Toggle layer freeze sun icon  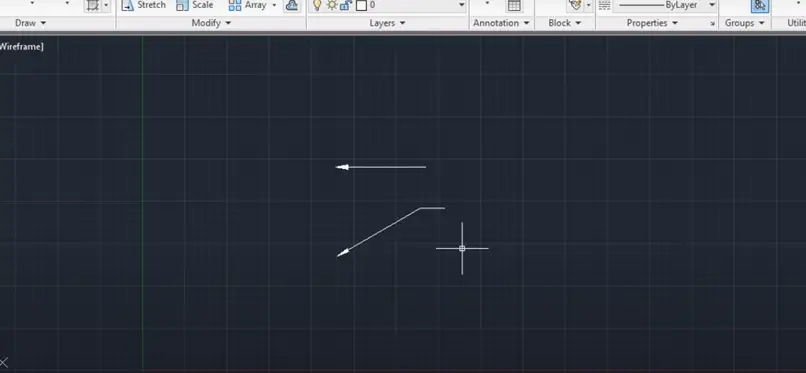click(332, 5)
